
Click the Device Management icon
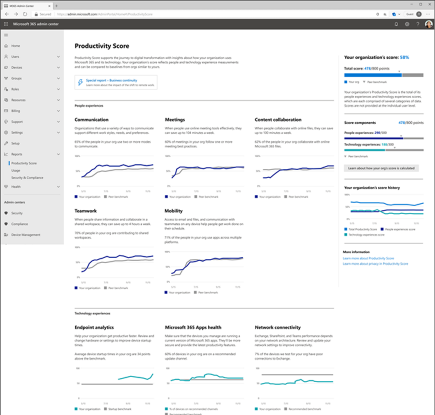(6, 235)
